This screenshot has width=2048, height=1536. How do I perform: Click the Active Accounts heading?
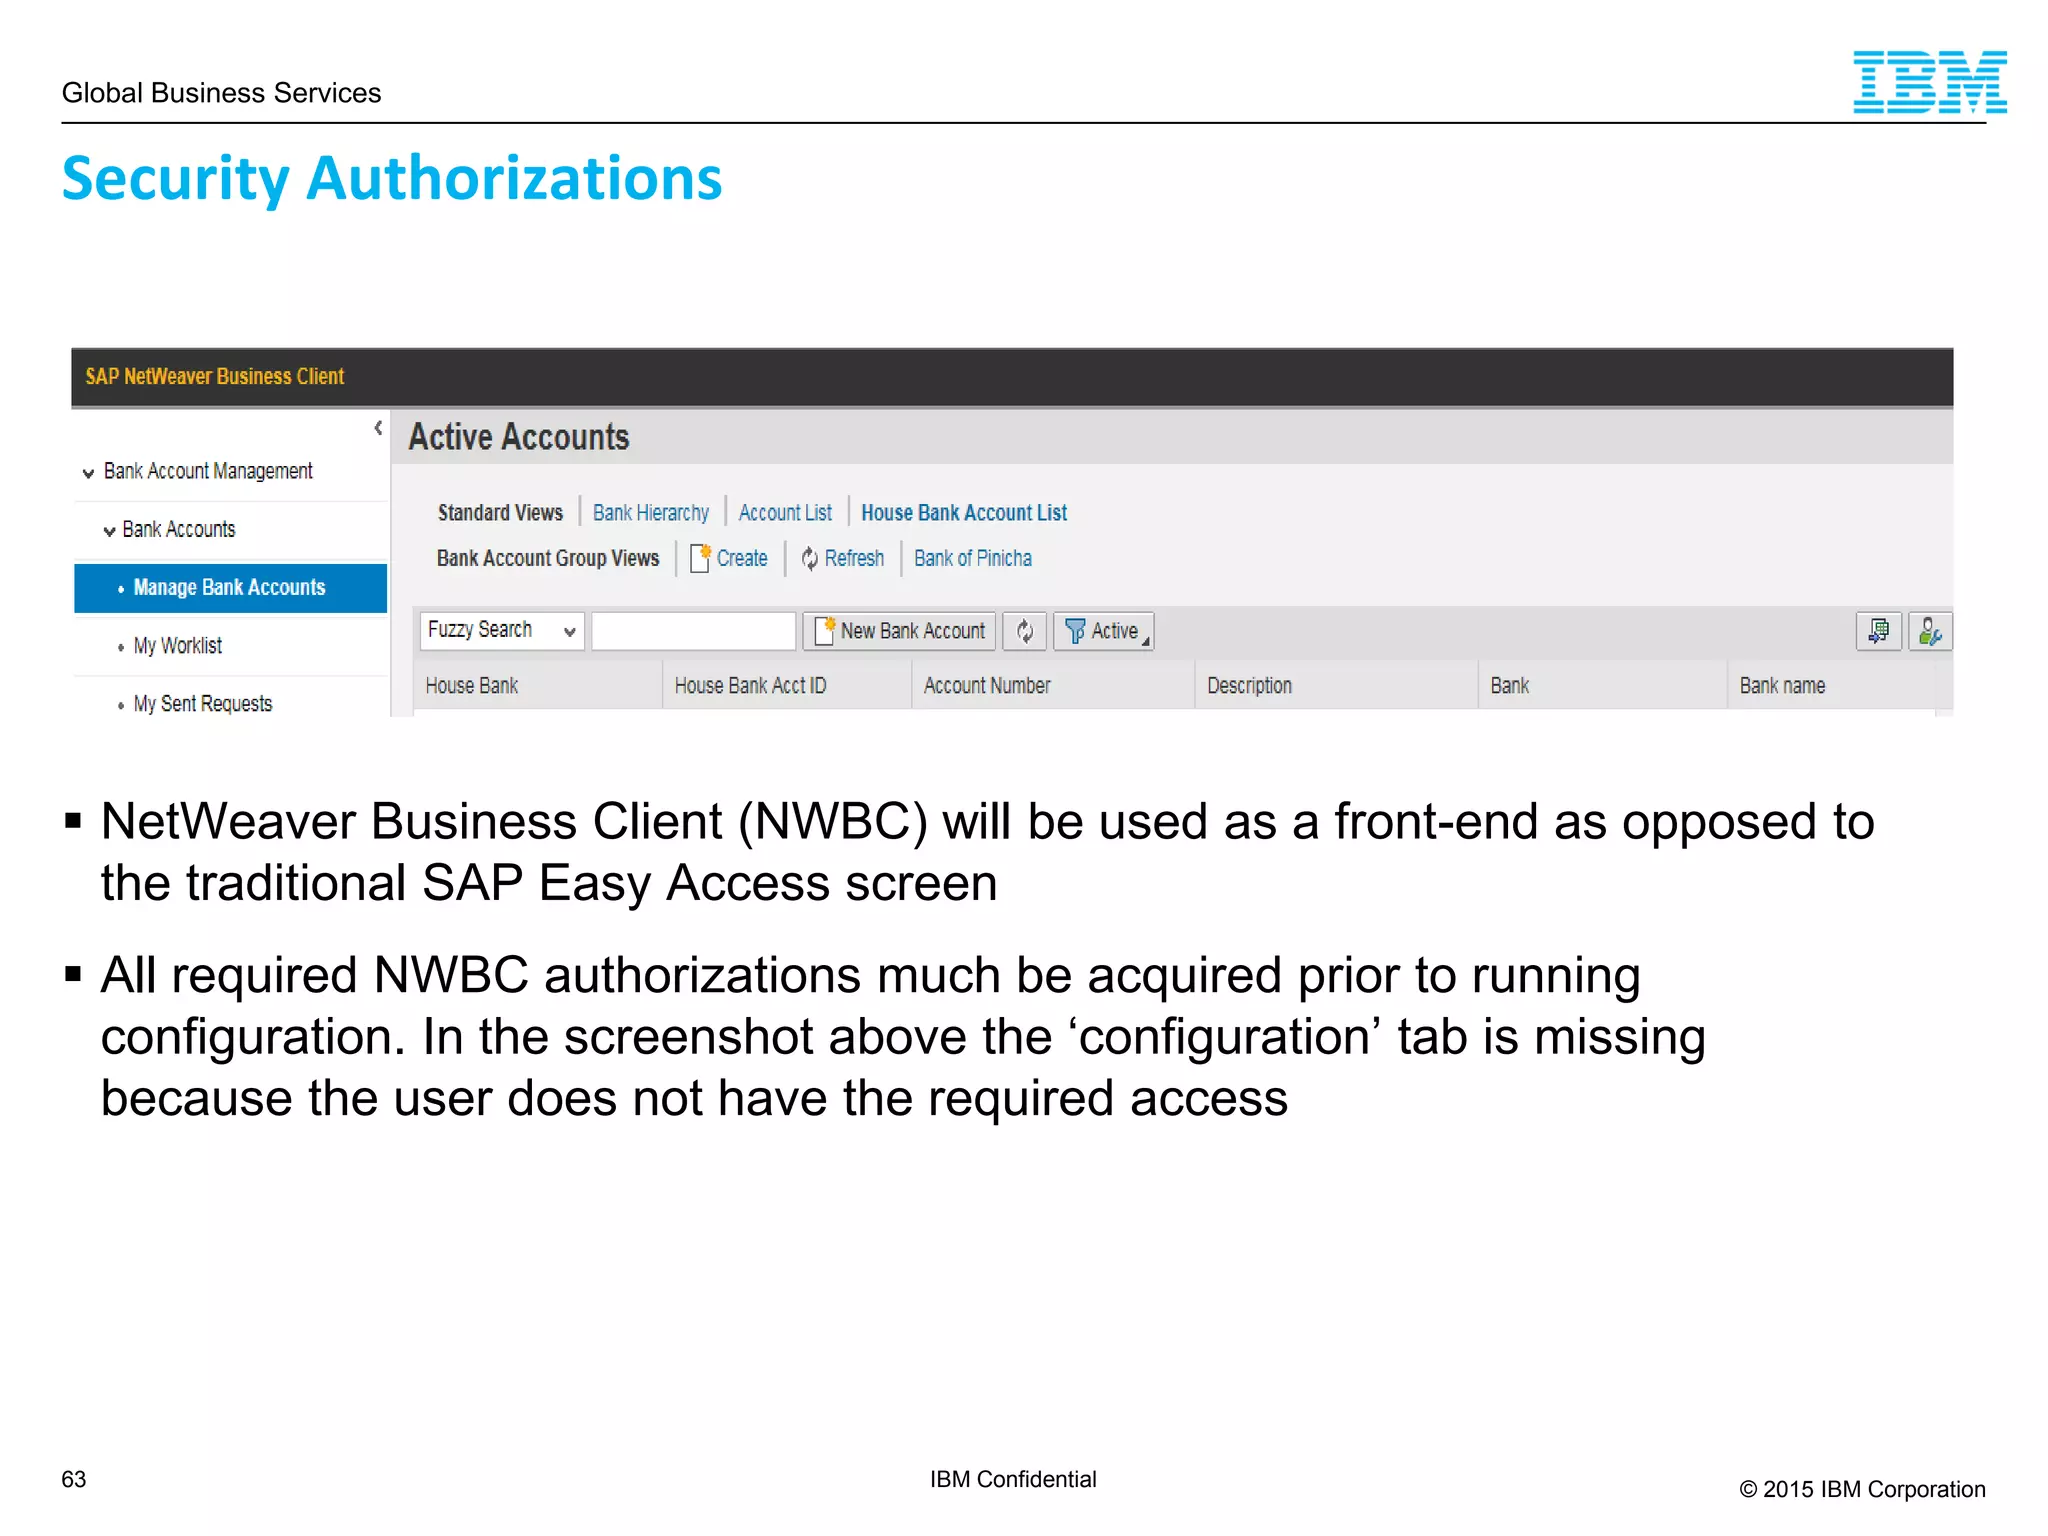click(x=519, y=437)
